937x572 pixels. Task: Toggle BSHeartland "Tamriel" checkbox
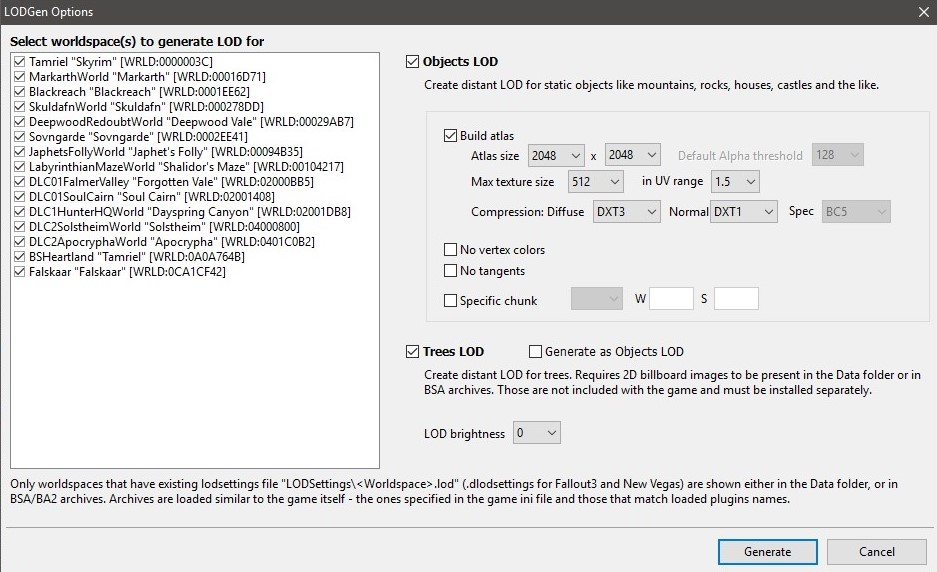tap(19, 256)
